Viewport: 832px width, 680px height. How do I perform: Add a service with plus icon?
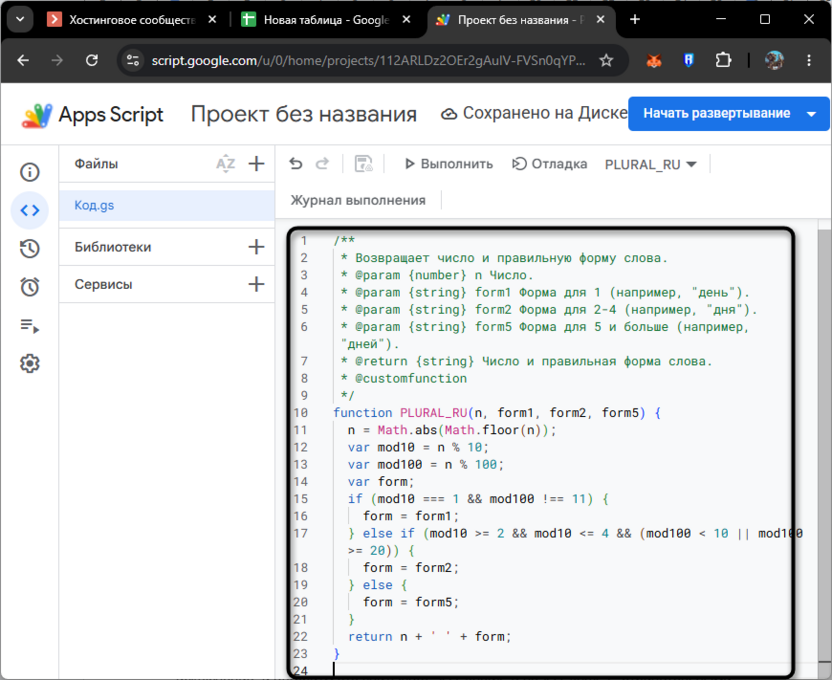click(x=256, y=284)
